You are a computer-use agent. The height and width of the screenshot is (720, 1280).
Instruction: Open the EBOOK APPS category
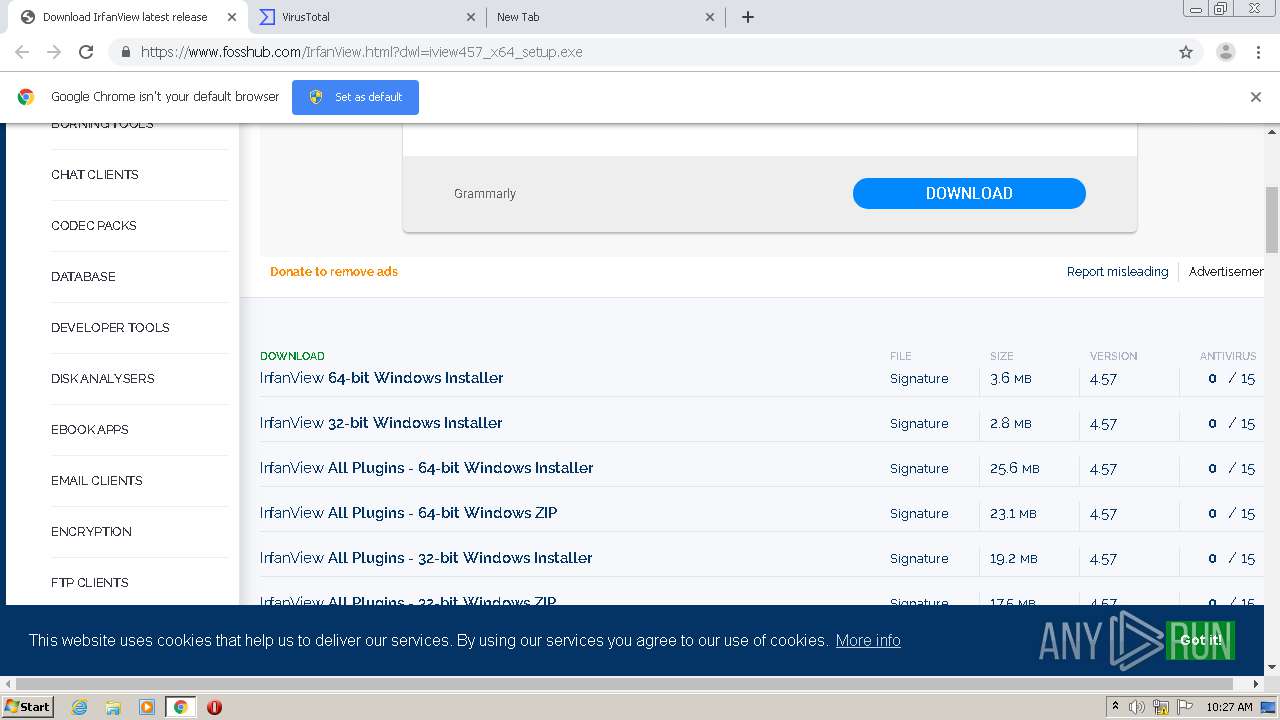coord(90,429)
